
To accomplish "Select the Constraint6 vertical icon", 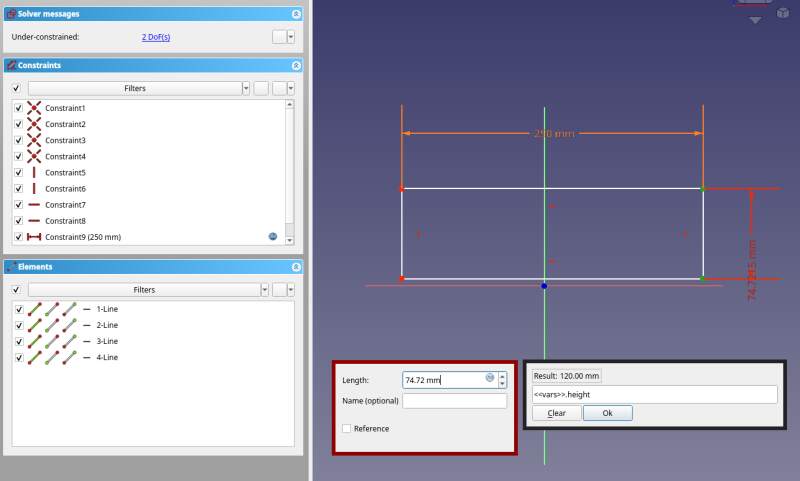I will click(34, 189).
